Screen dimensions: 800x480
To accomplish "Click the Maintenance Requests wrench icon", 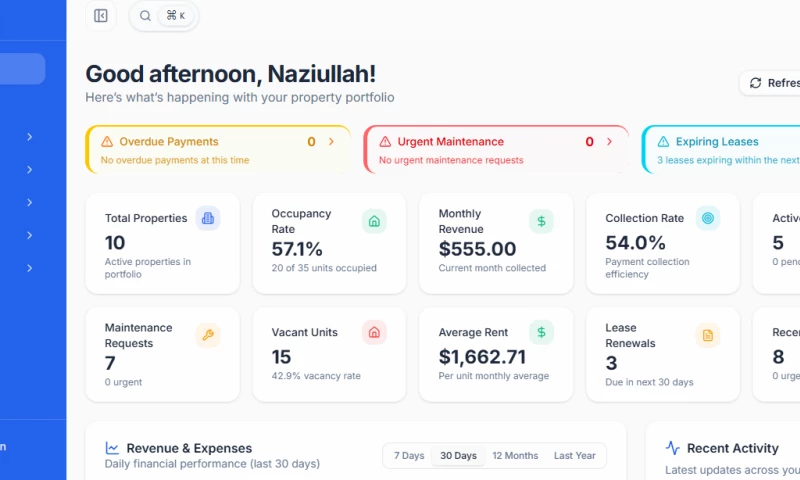I will pos(208,336).
